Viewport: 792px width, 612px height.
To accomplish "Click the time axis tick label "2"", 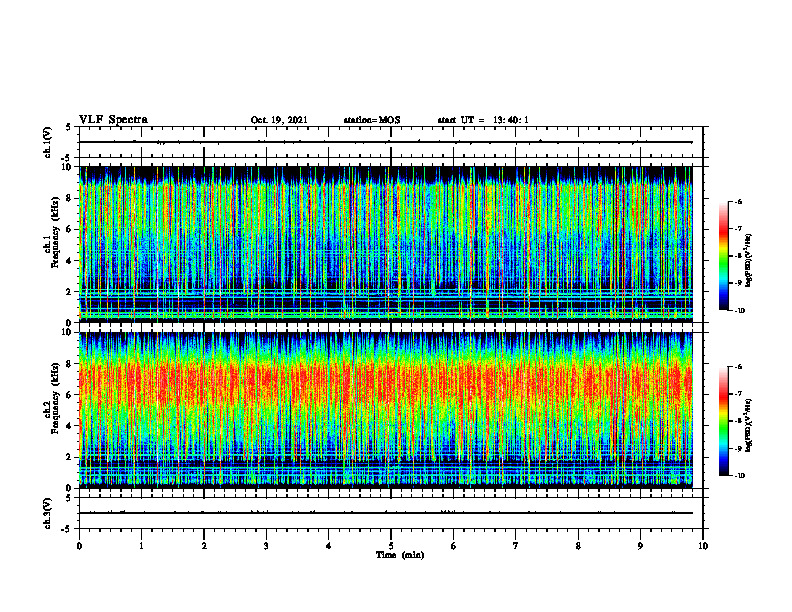I will coord(204,546).
